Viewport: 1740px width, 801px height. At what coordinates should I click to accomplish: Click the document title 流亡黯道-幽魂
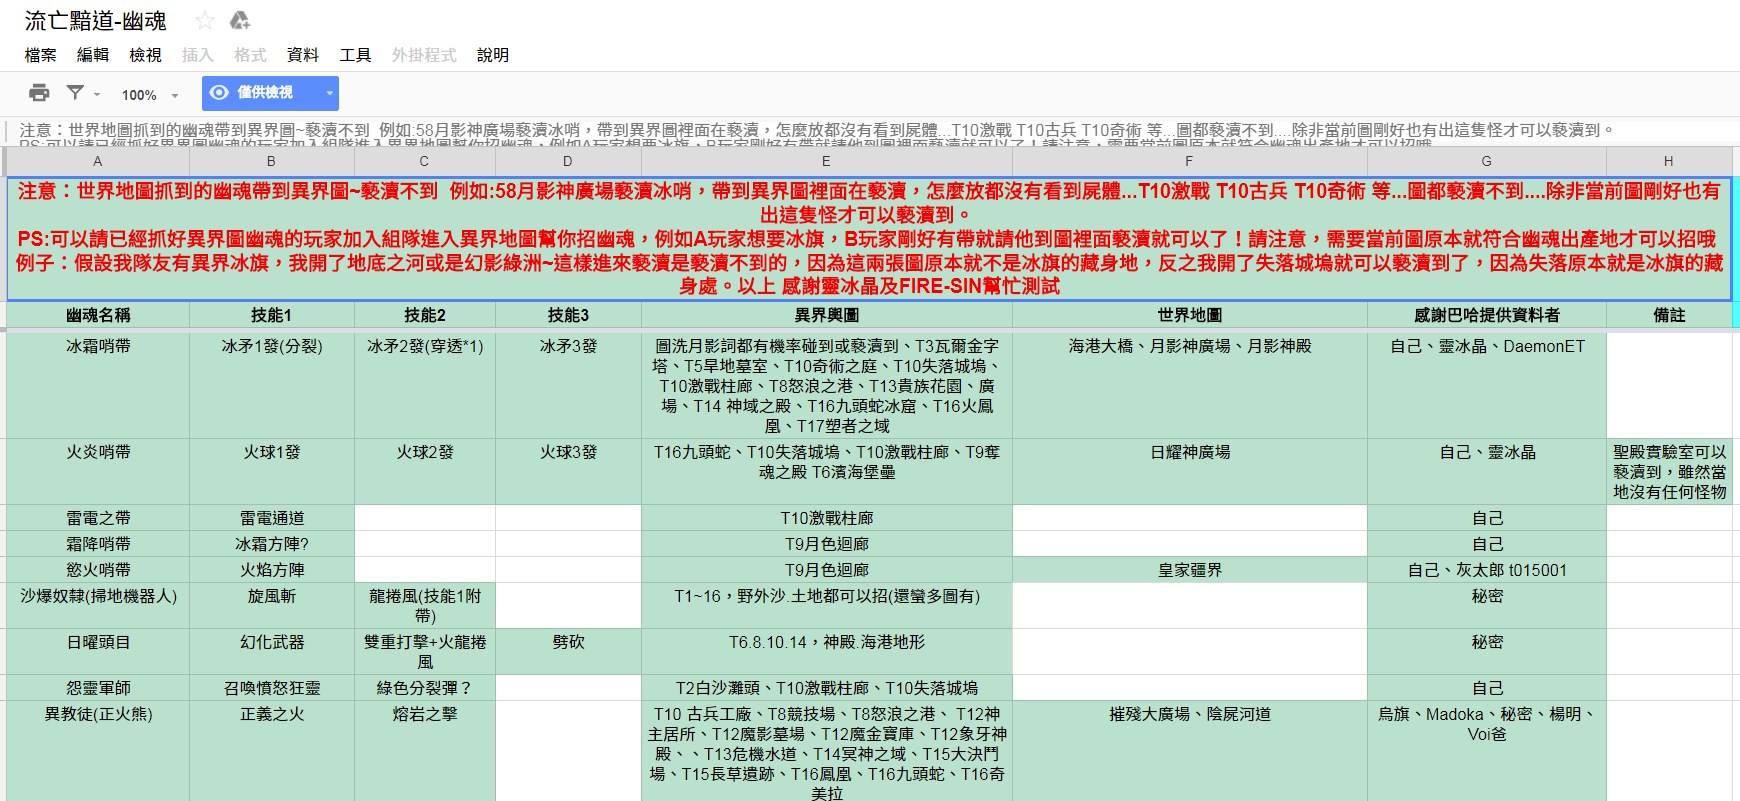click(x=96, y=20)
